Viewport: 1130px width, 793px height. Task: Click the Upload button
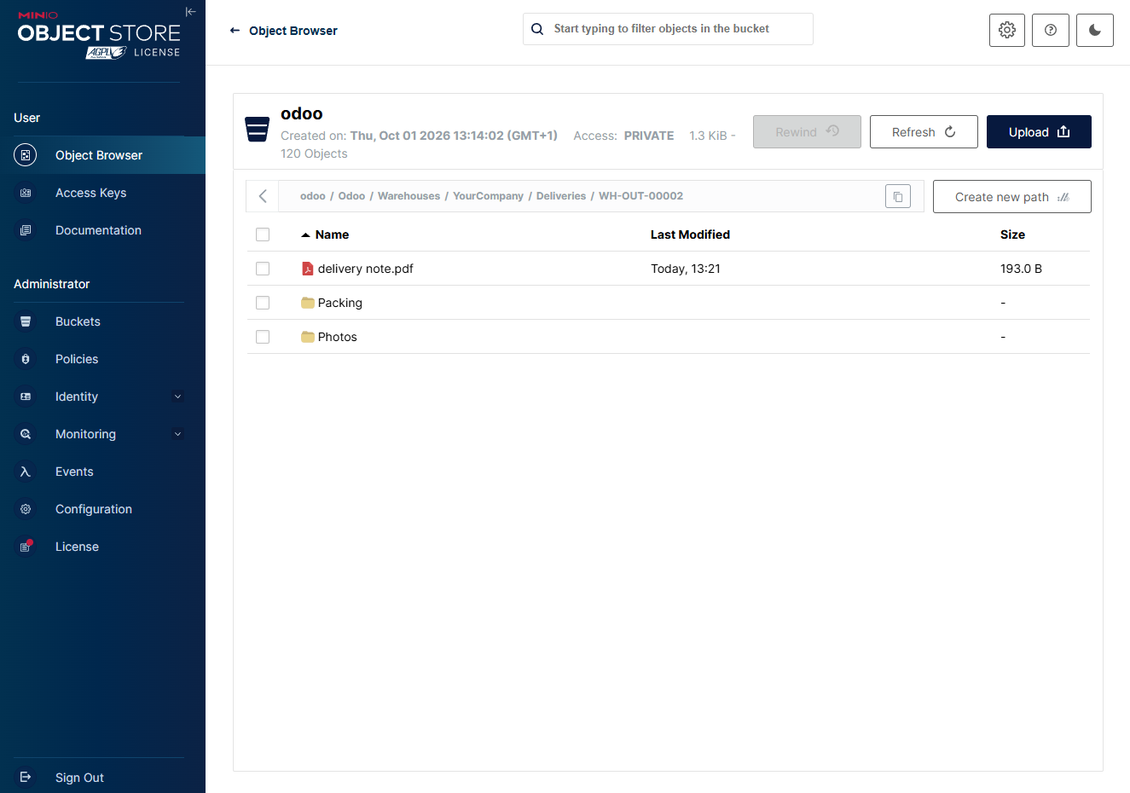pyautogui.click(x=1038, y=132)
